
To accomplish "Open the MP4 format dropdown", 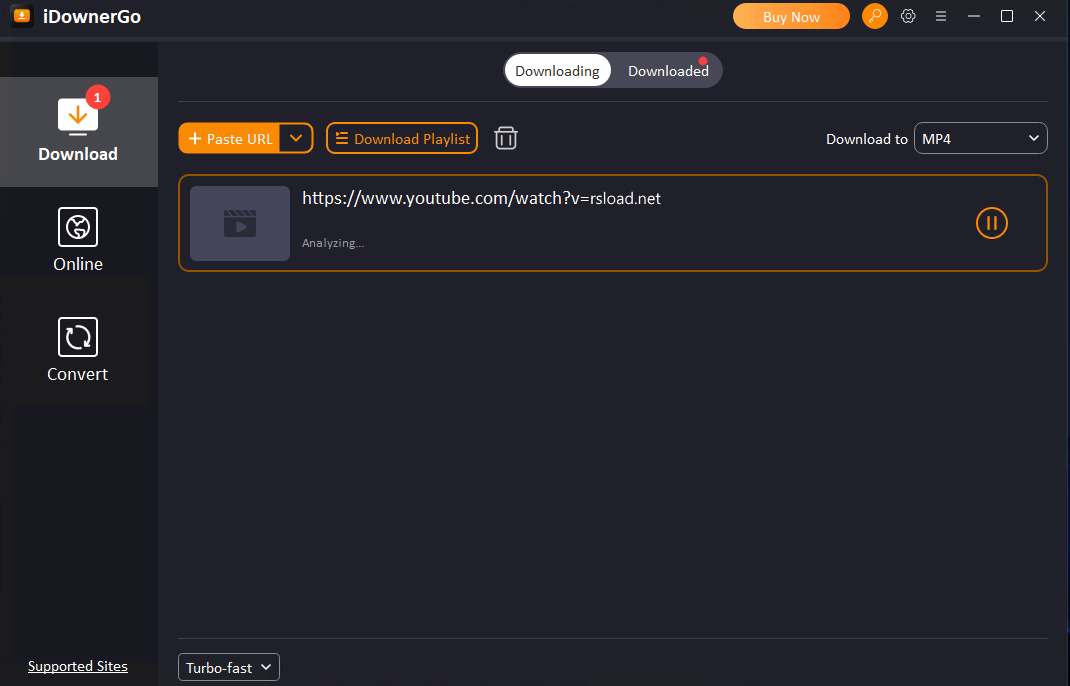I will [980, 139].
